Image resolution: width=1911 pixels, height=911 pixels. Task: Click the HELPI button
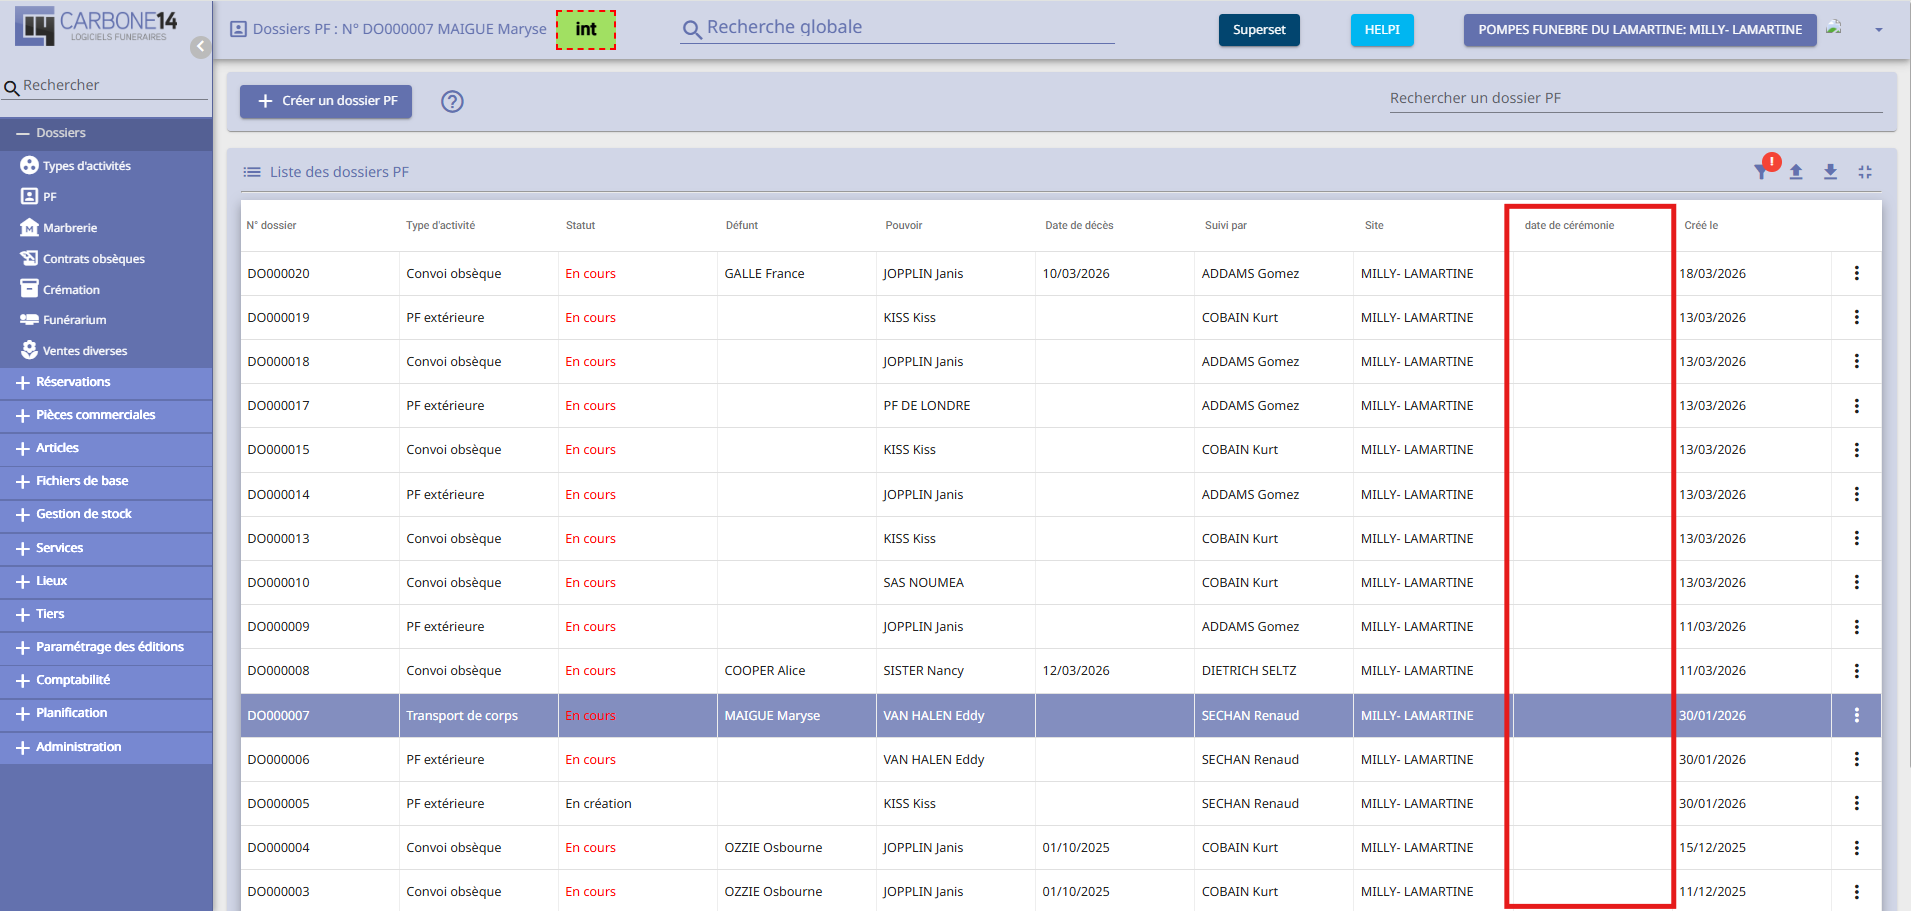coord(1382,30)
